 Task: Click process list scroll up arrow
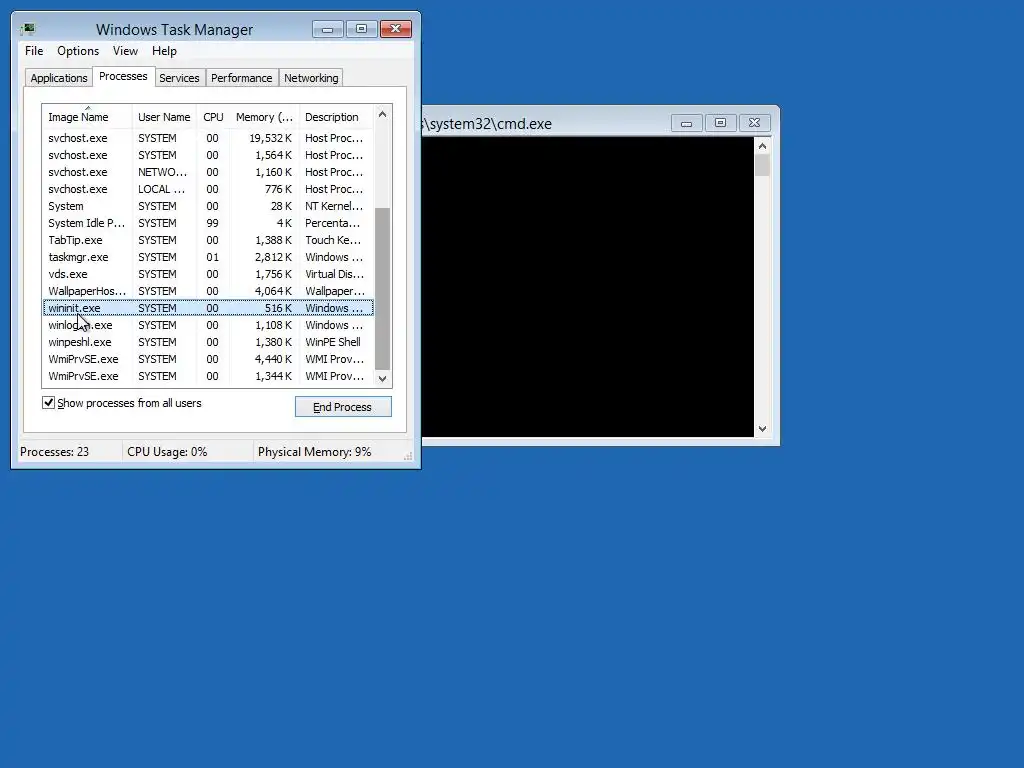tap(383, 114)
